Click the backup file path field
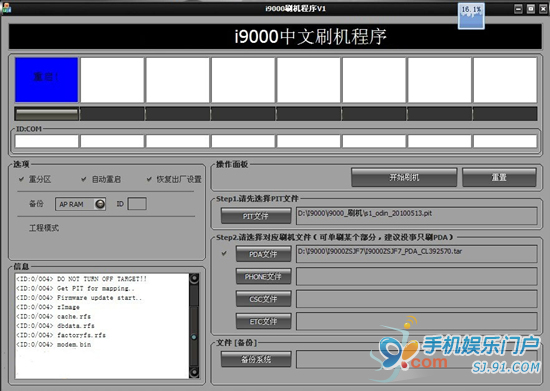Screen dimensions: 550x391 [x=417, y=359]
